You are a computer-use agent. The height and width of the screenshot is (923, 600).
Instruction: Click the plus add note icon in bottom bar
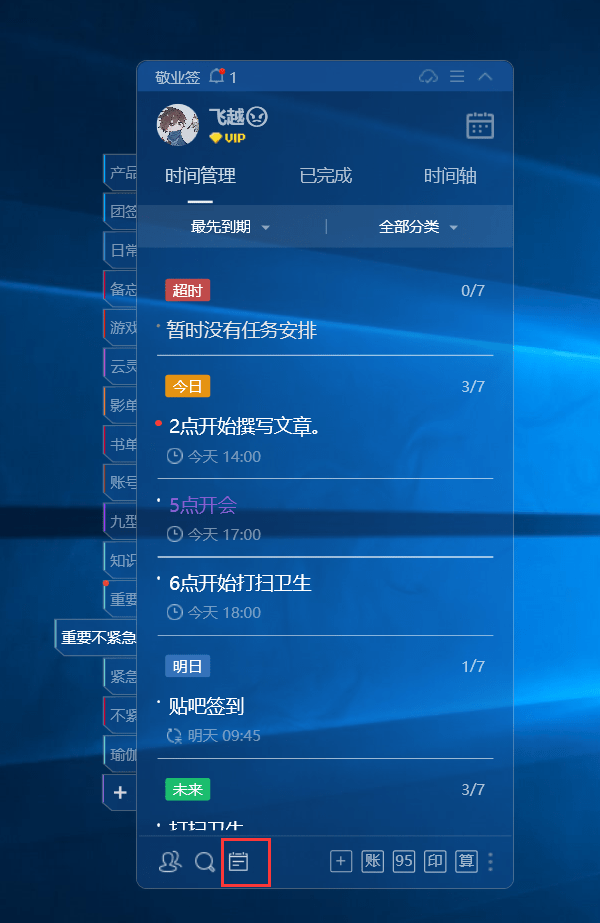(341, 861)
